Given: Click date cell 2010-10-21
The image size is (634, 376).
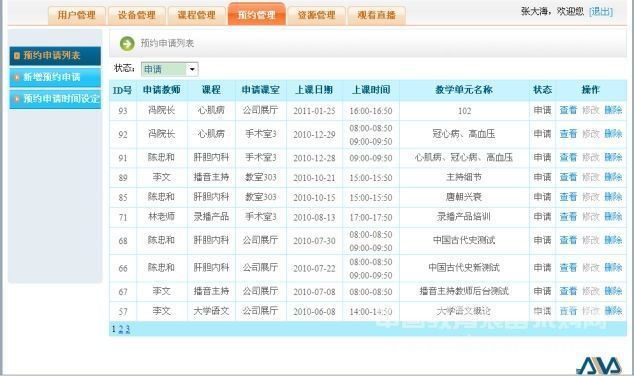Looking at the screenshot, I should tap(314, 177).
